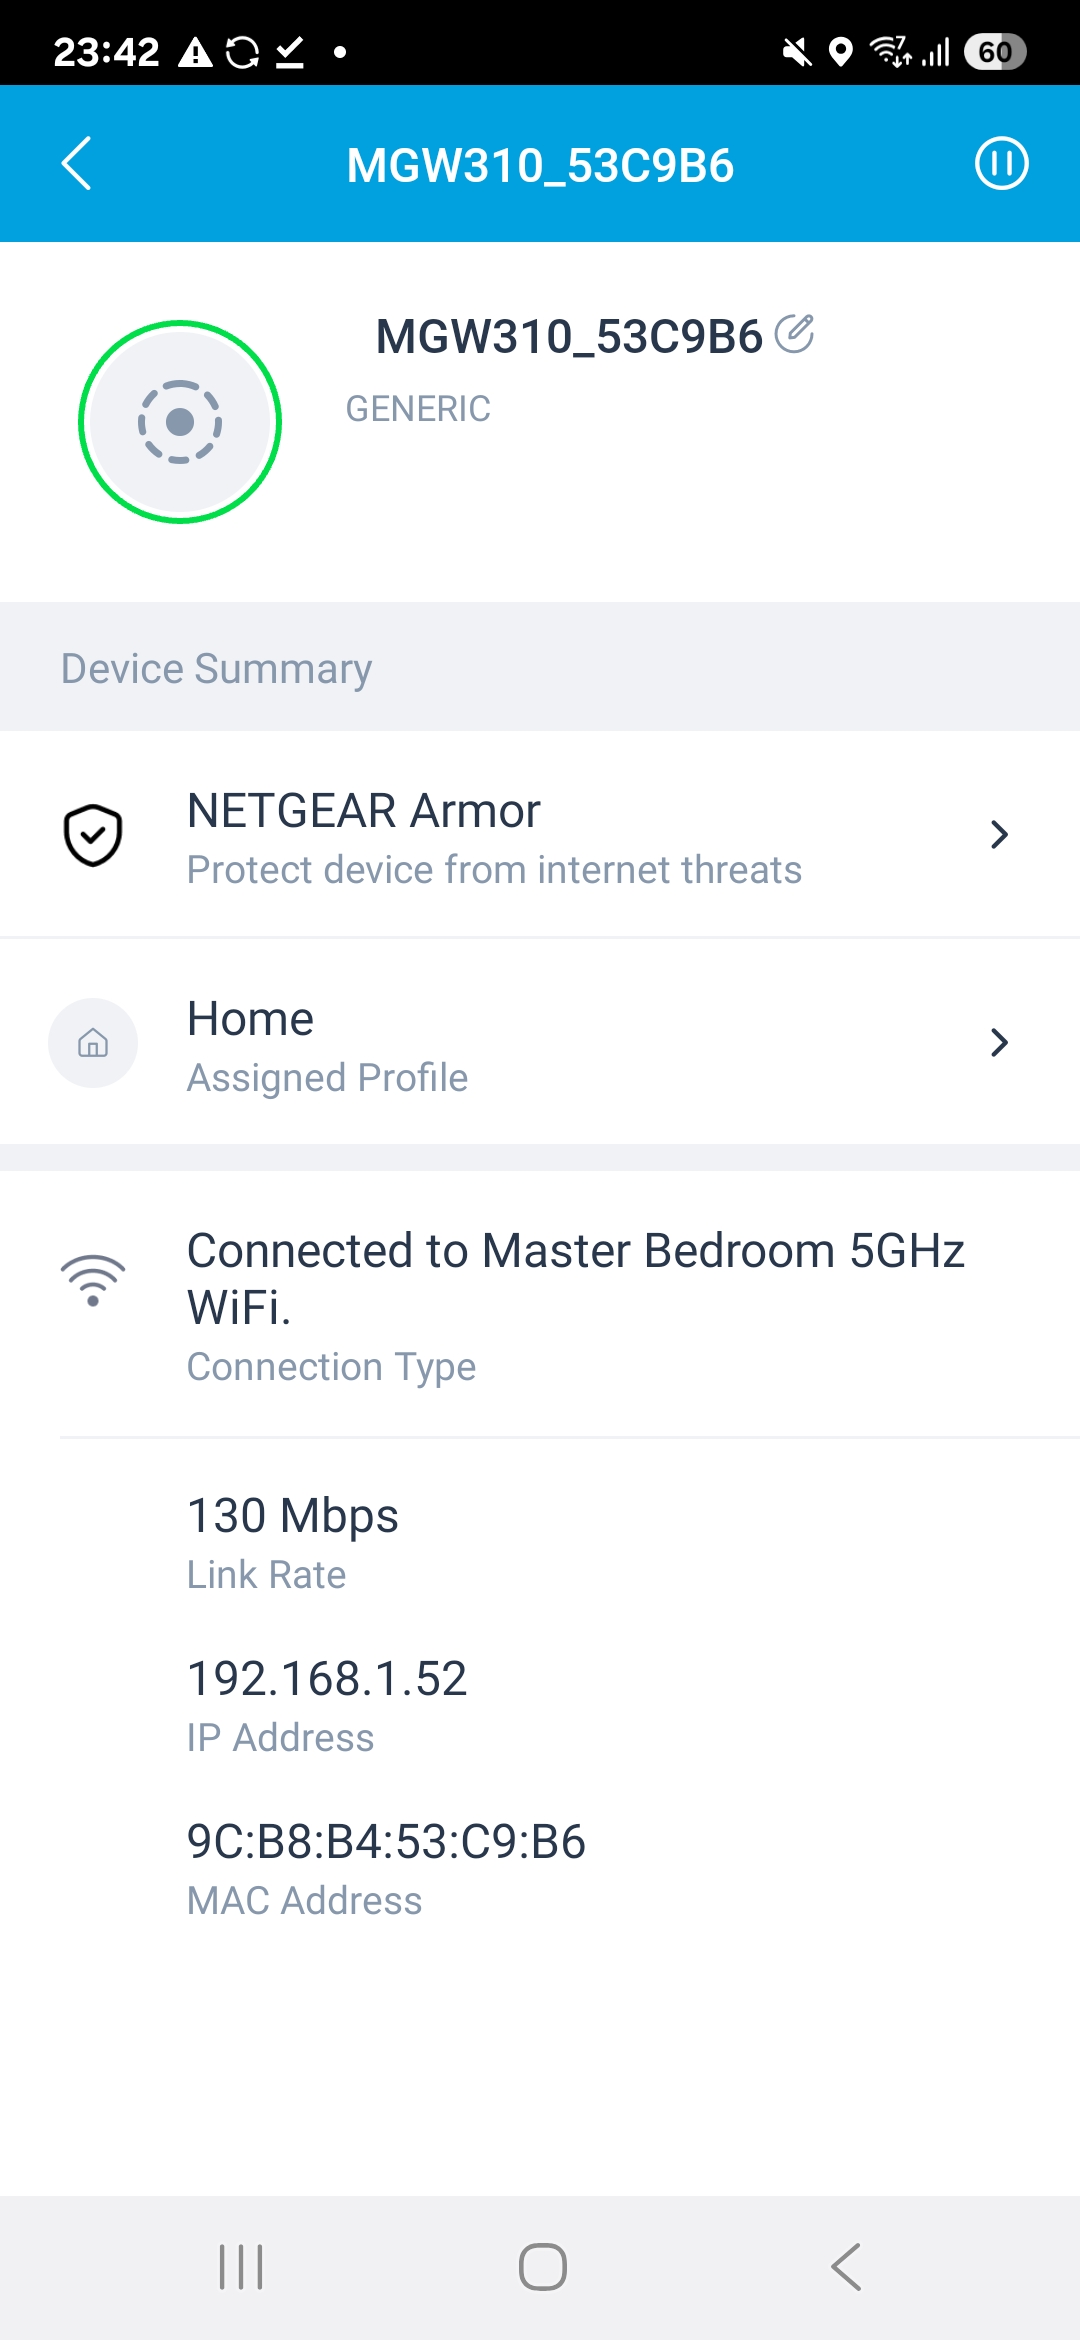This screenshot has height=2340, width=1080.
Task: Open Android recent apps button
Action: click(x=241, y=2267)
